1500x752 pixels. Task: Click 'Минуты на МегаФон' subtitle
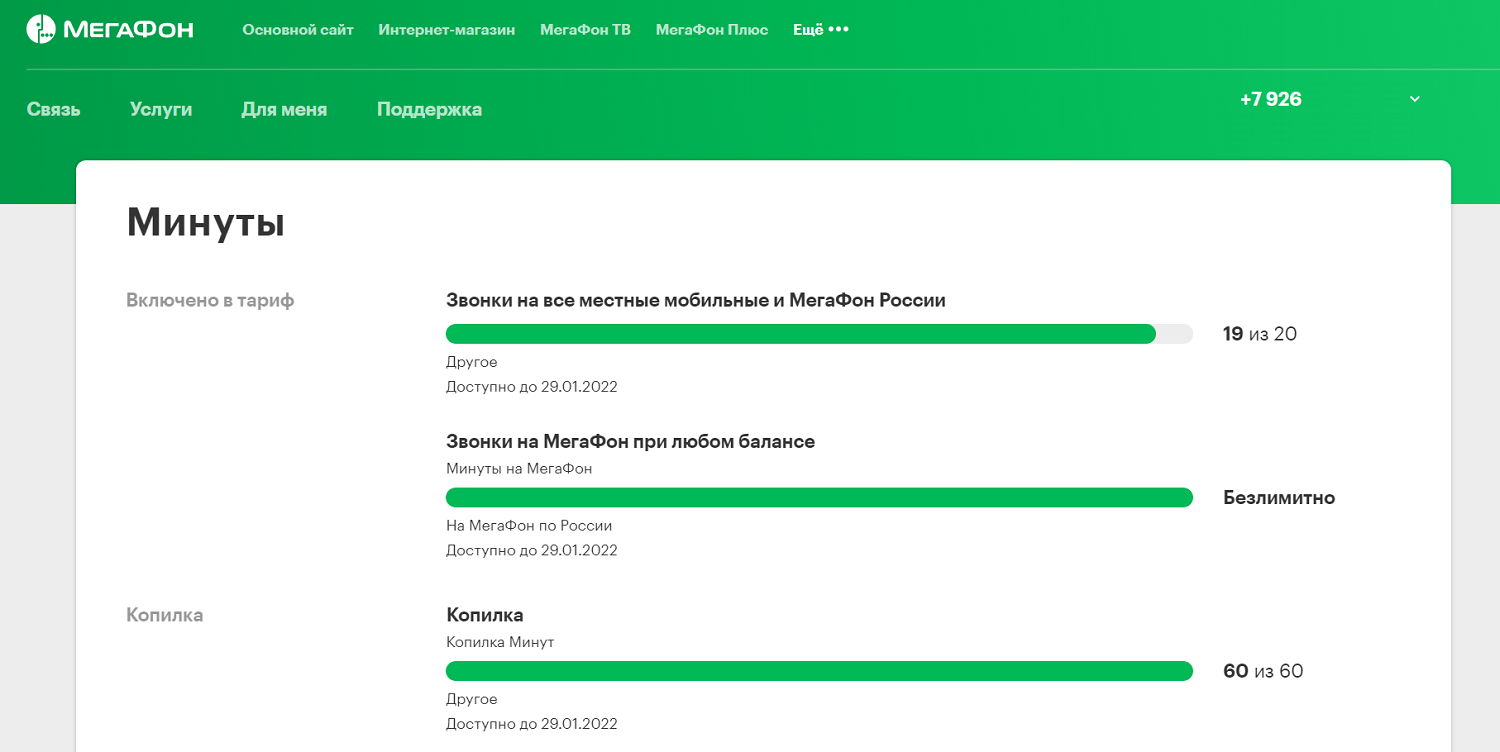point(519,468)
